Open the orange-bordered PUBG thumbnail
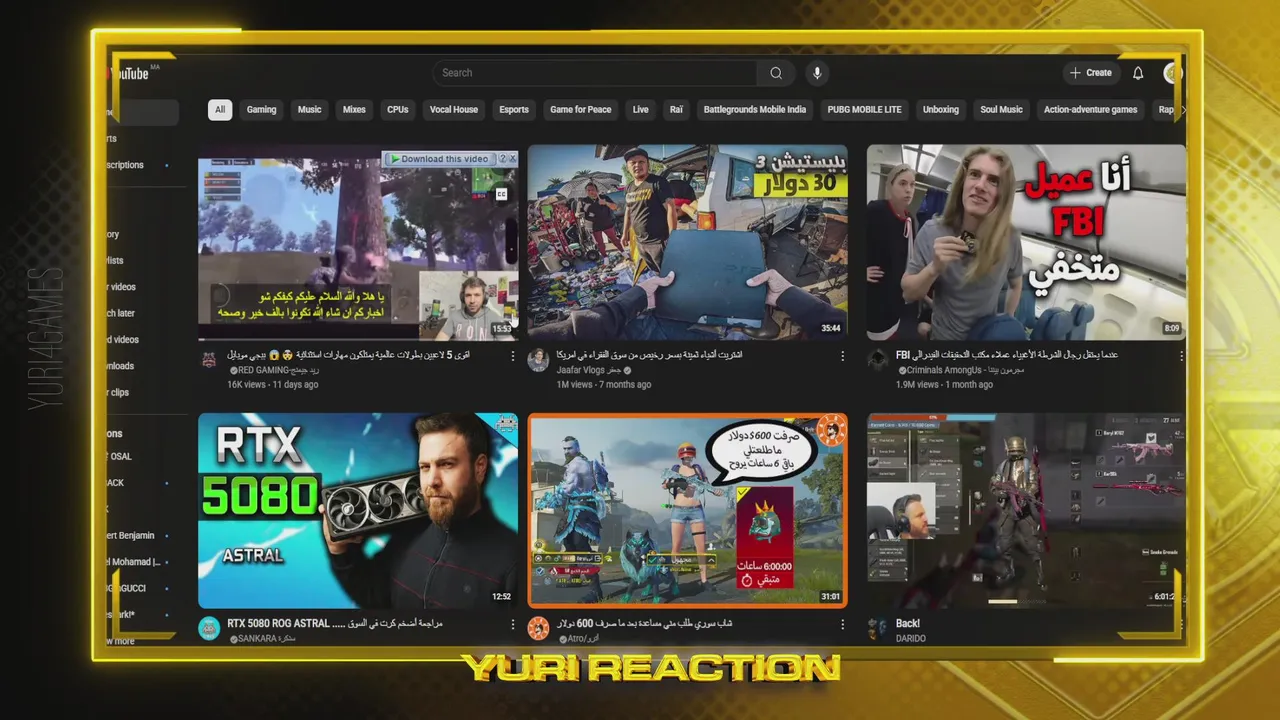The image size is (1280, 720). coord(687,511)
